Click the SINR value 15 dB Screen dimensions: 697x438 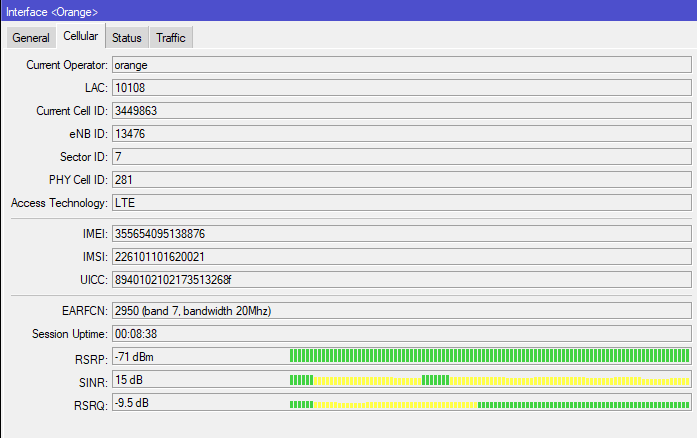click(x=129, y=380)
